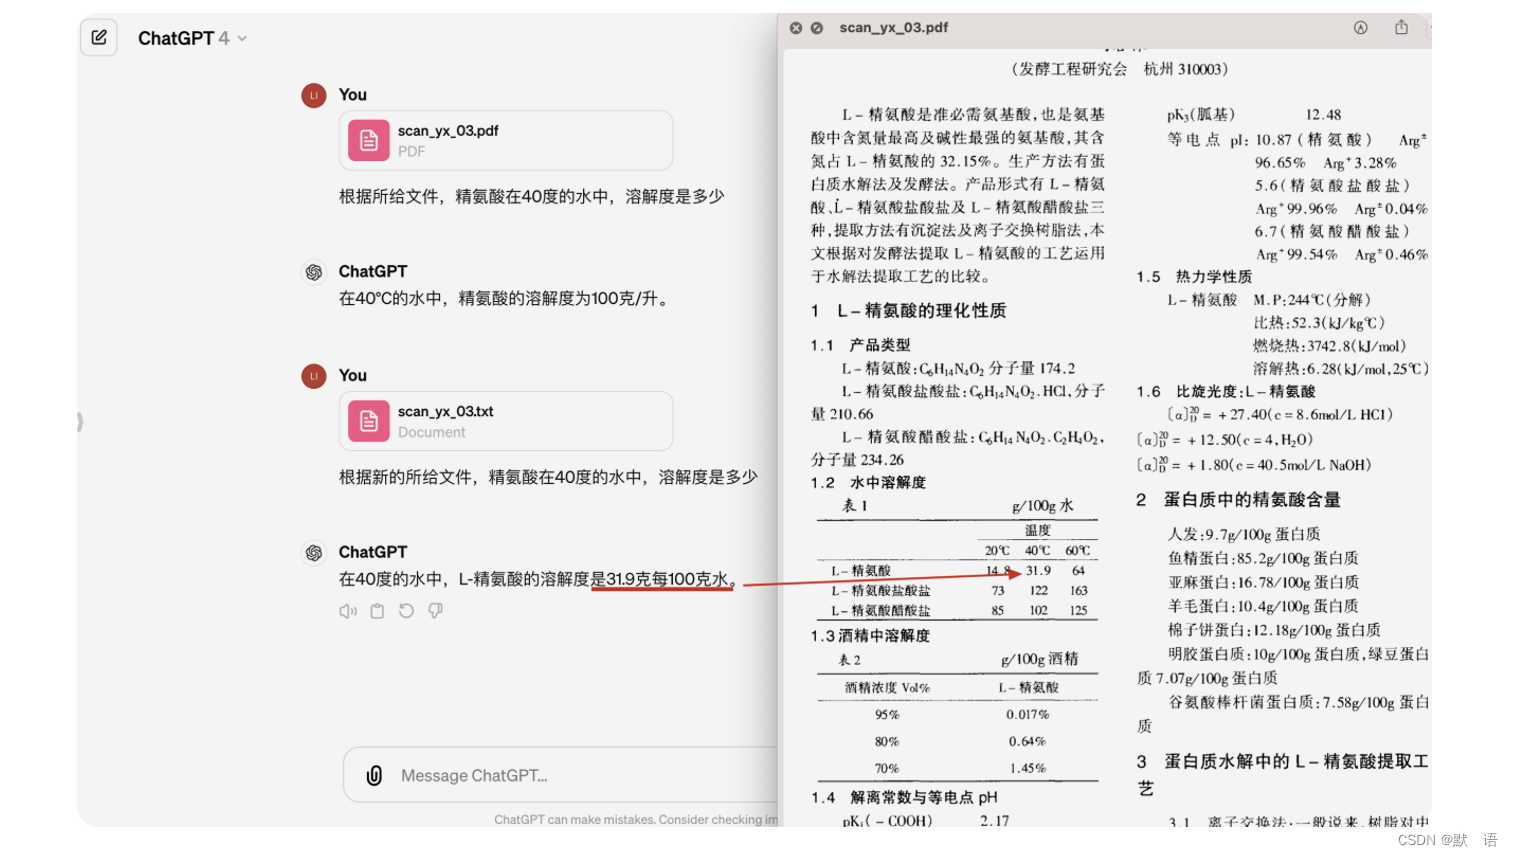Click heading '2 蛋白质中的精氨酸含量'
The image size is (1513, 857).
(x=1239, y=500)
